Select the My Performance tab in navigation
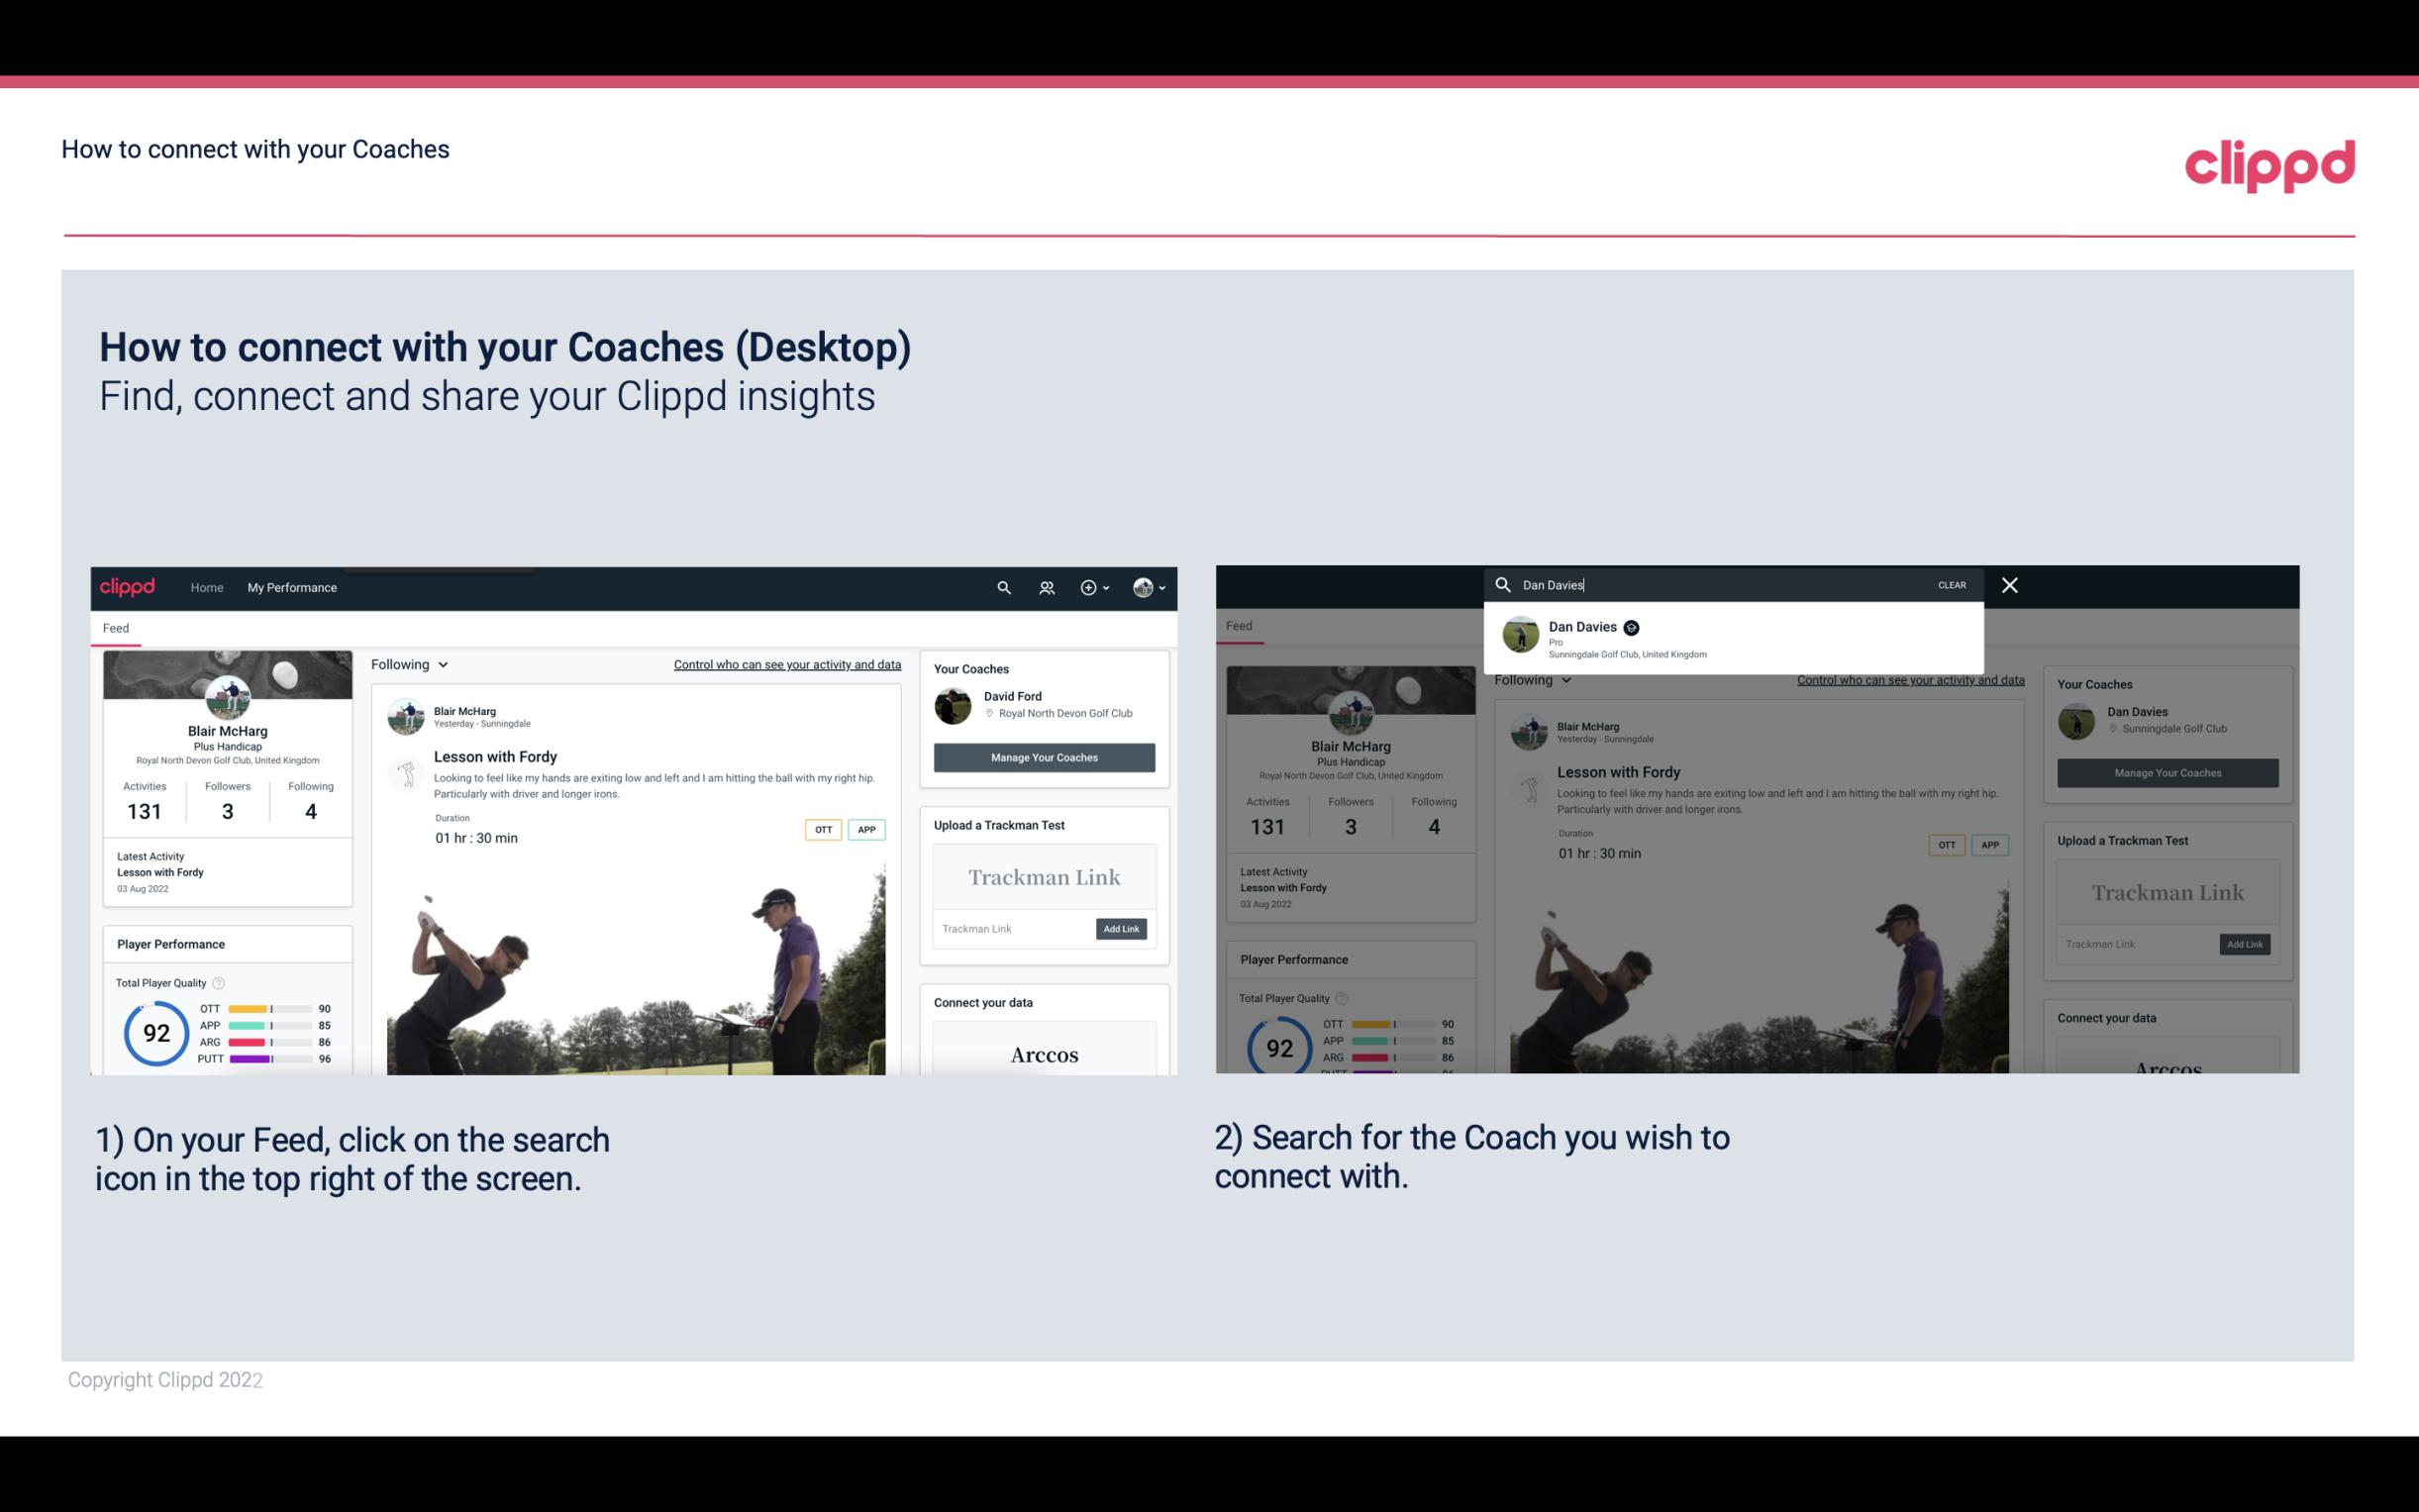 [x=291, y=587]
